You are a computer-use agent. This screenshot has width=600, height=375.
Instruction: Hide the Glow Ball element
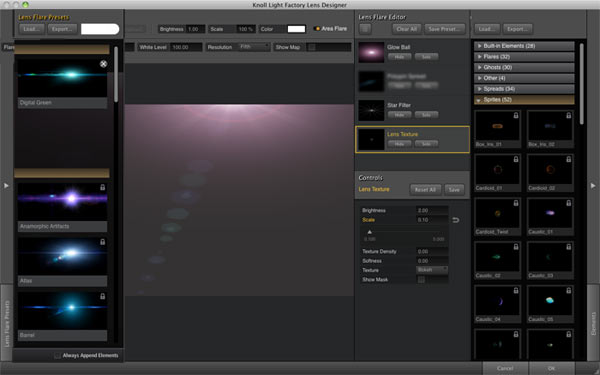(x=399, y=57)
